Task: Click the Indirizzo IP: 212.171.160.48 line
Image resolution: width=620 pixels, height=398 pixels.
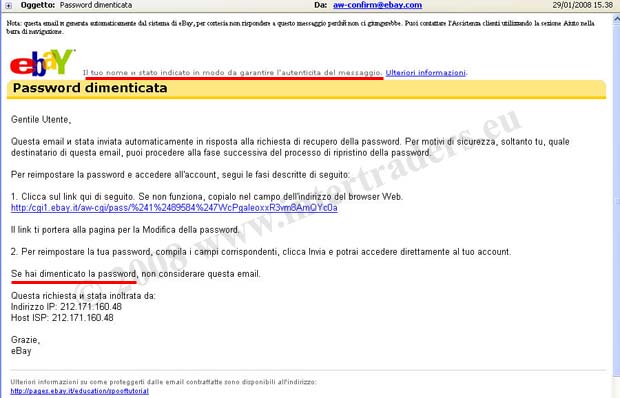Action: click(66, 307)
